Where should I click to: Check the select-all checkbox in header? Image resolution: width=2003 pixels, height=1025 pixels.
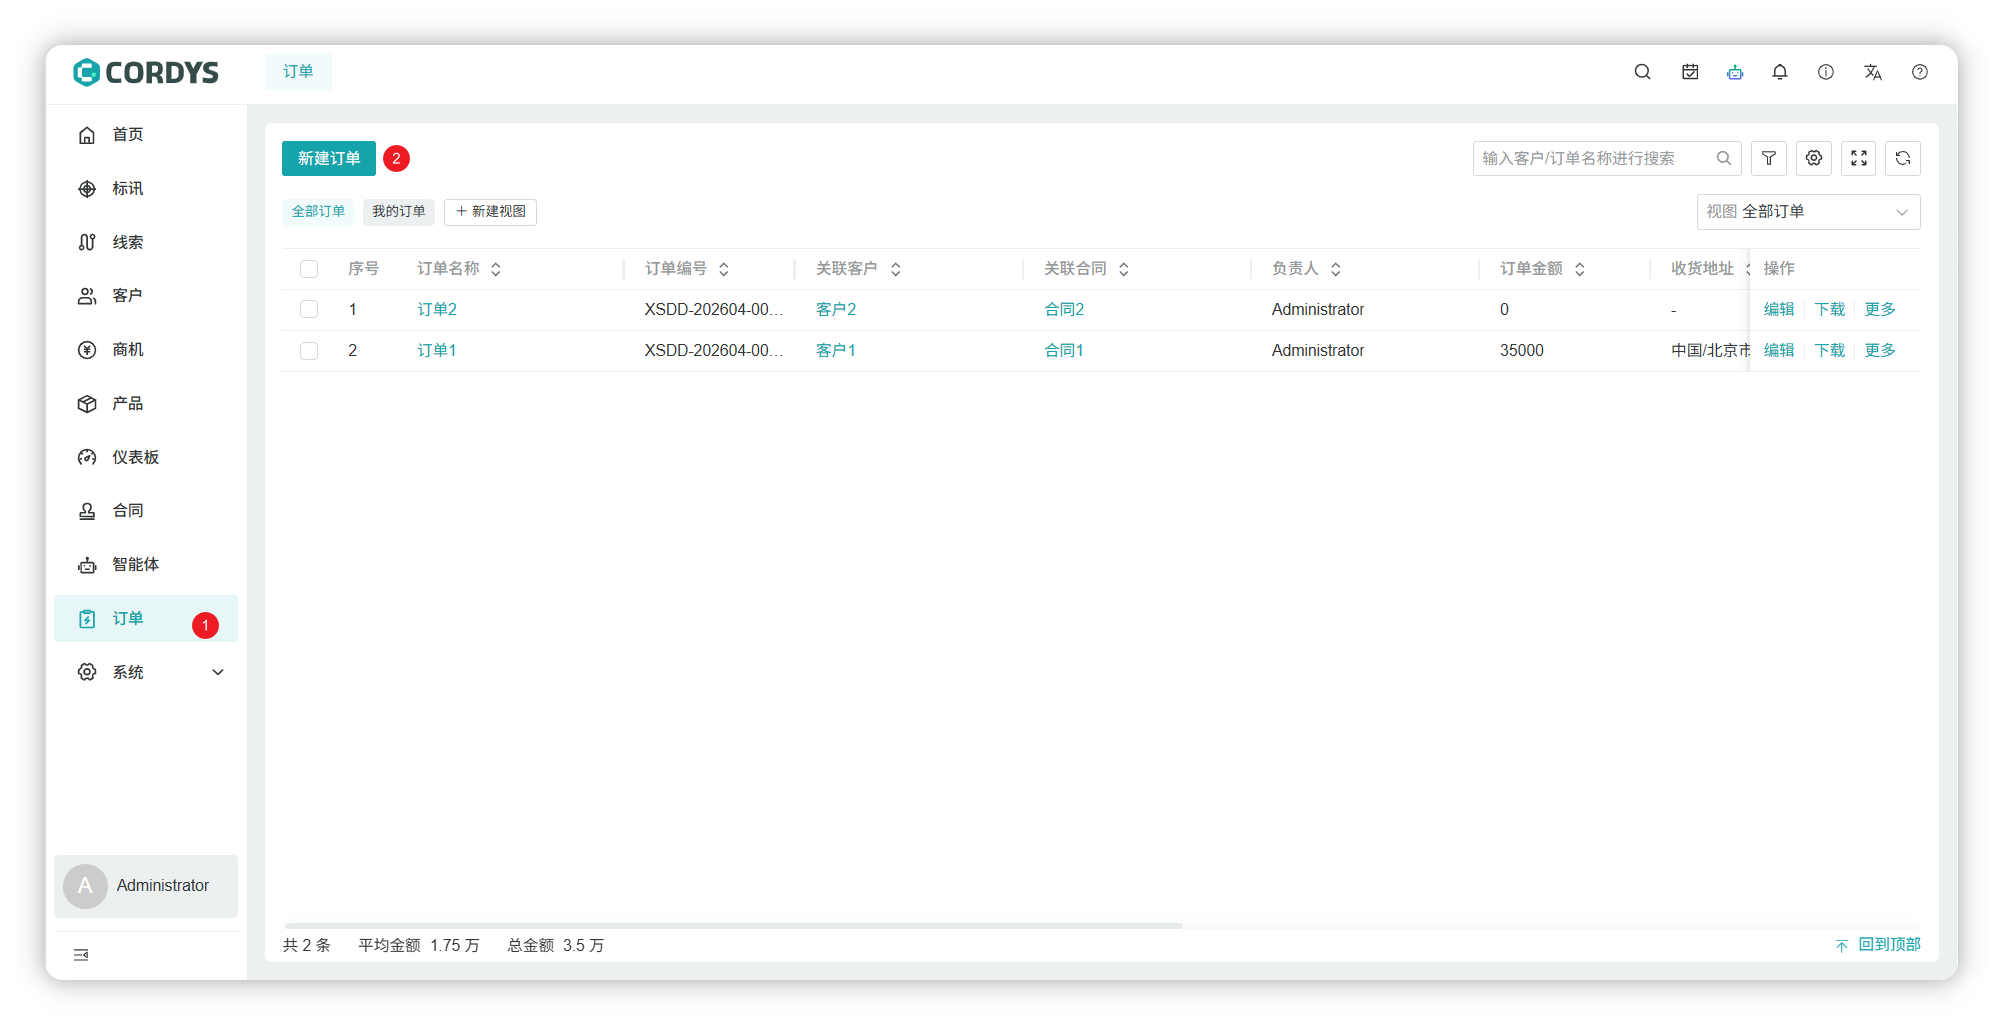coord(309,269)
